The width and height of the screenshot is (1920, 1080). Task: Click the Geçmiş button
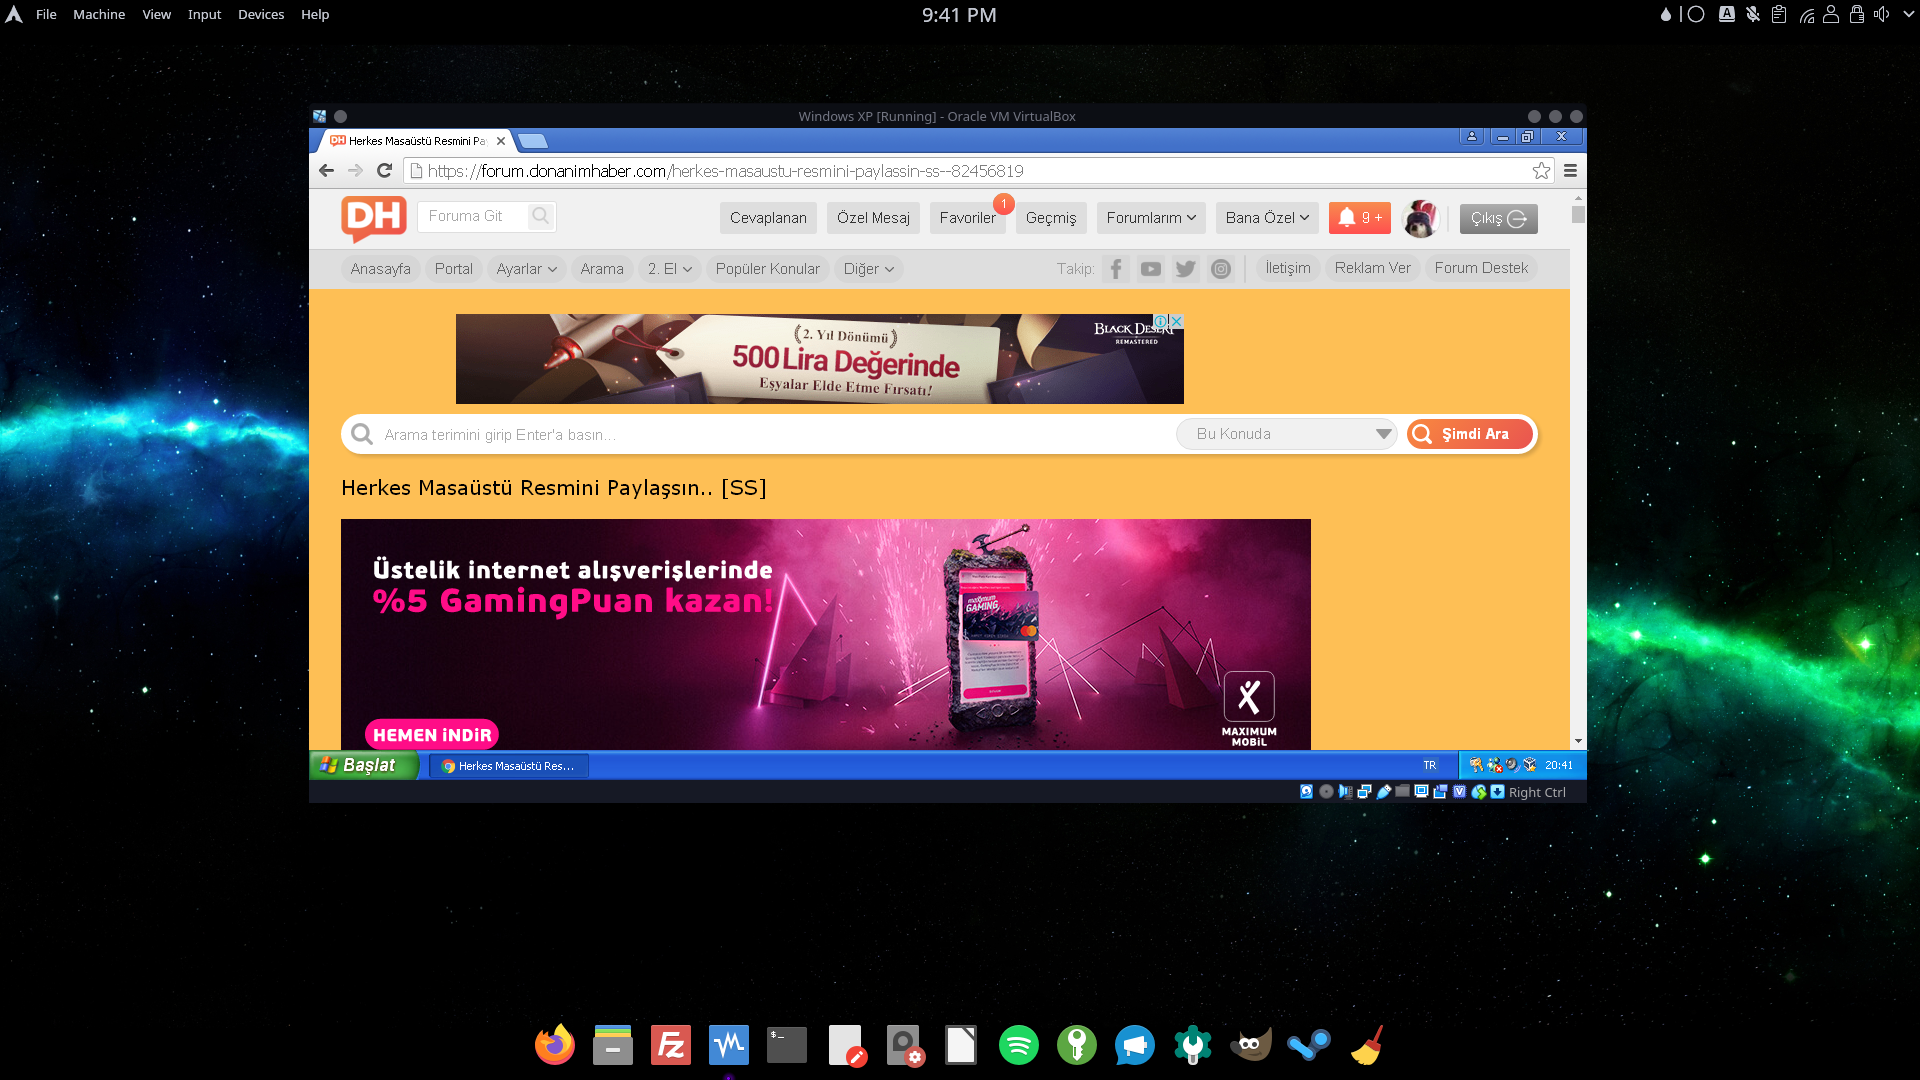click(x=1051, y=218)
